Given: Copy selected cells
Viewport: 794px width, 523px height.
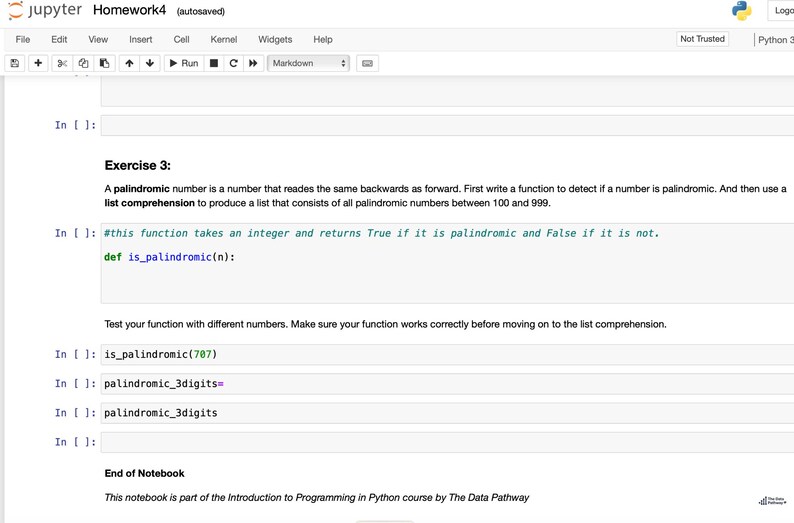Looking at the screenshot, I should tap(83, 63).
